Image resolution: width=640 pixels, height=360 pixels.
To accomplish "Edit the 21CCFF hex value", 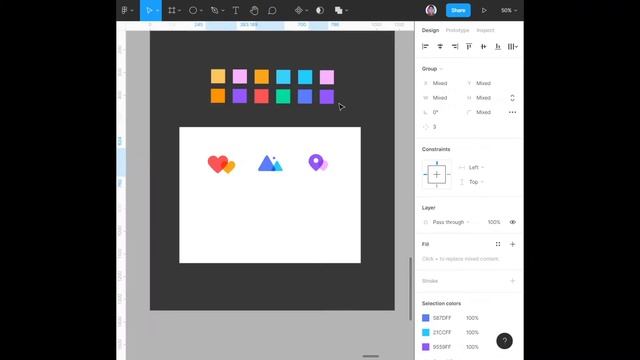I will (x=442, y=333).
